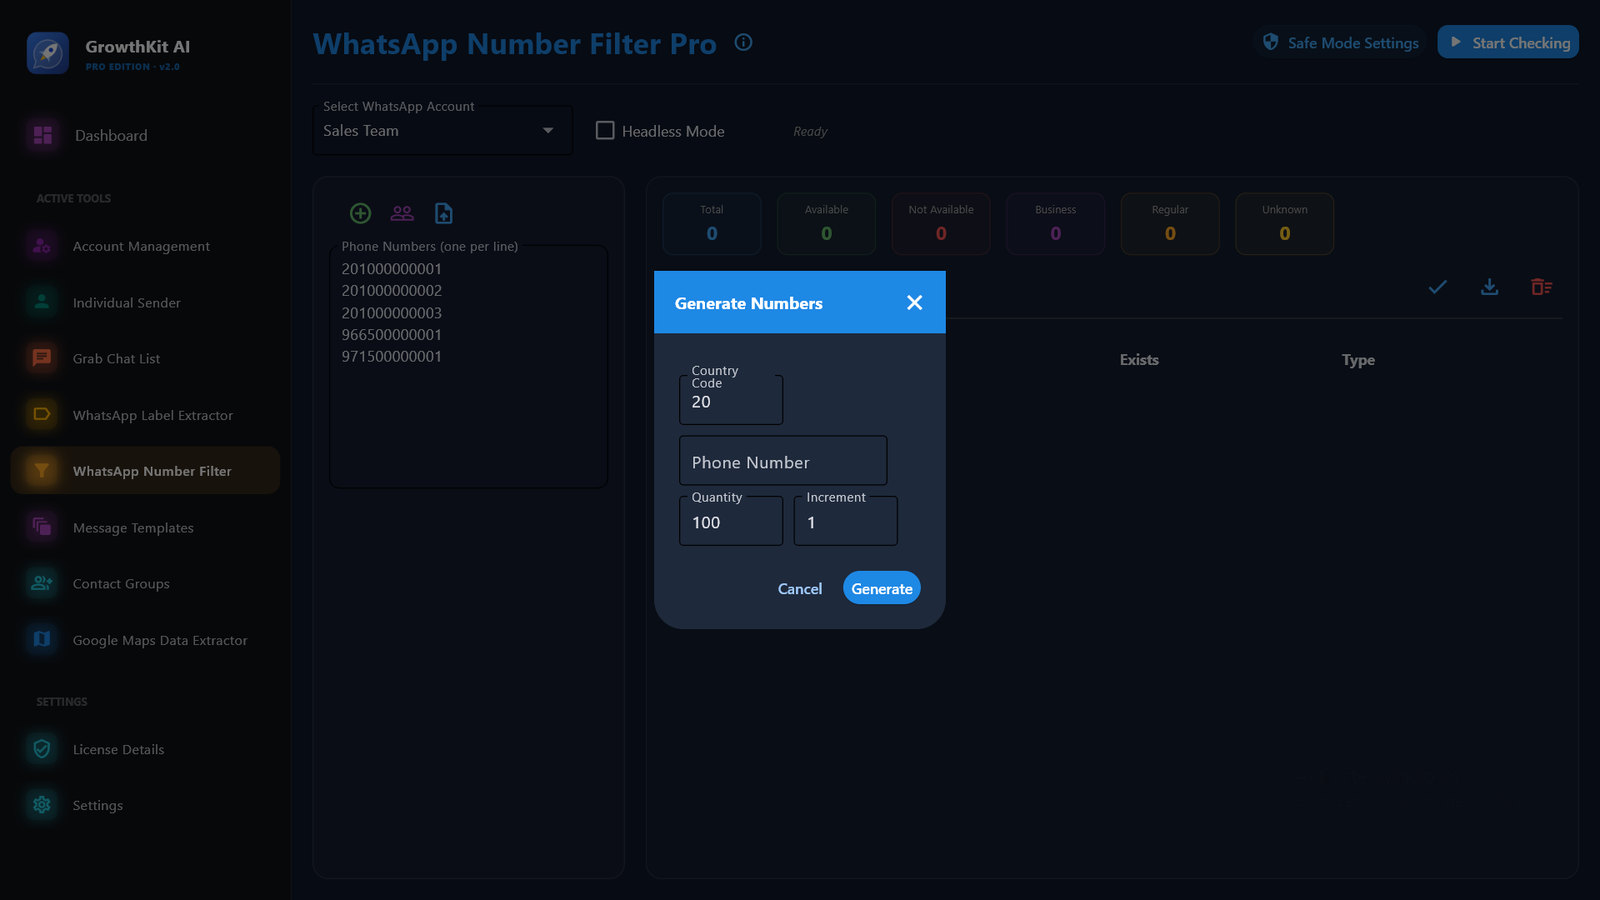This screenshot has height=900, width=1600.
Task: Click the purple contact groups import icon
Action: 402,213
